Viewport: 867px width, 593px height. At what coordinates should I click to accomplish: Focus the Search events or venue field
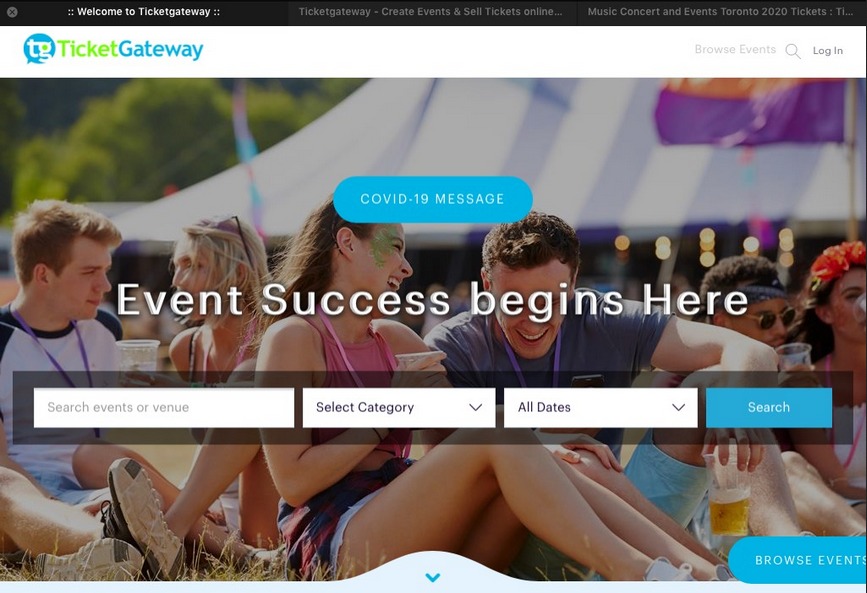pyautogui.click(x=164, y=408)
